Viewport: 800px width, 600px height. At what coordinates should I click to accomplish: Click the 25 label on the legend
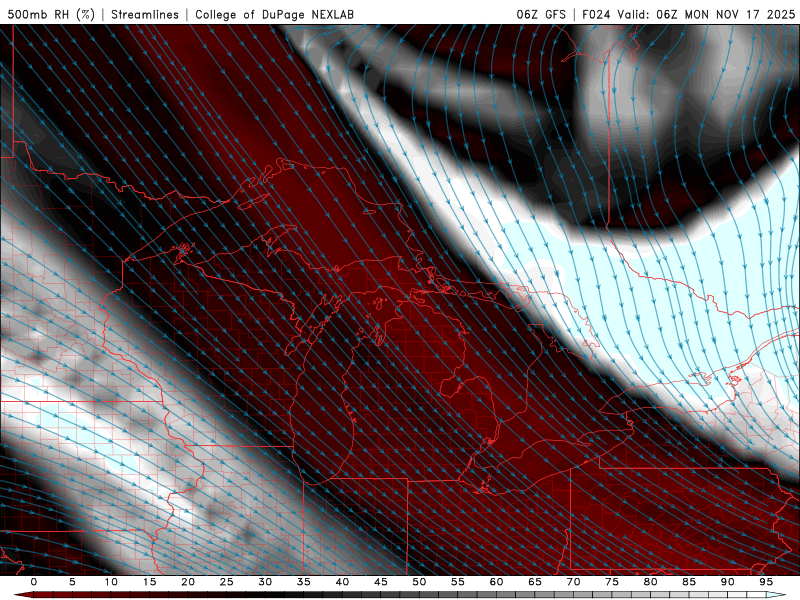227,582
